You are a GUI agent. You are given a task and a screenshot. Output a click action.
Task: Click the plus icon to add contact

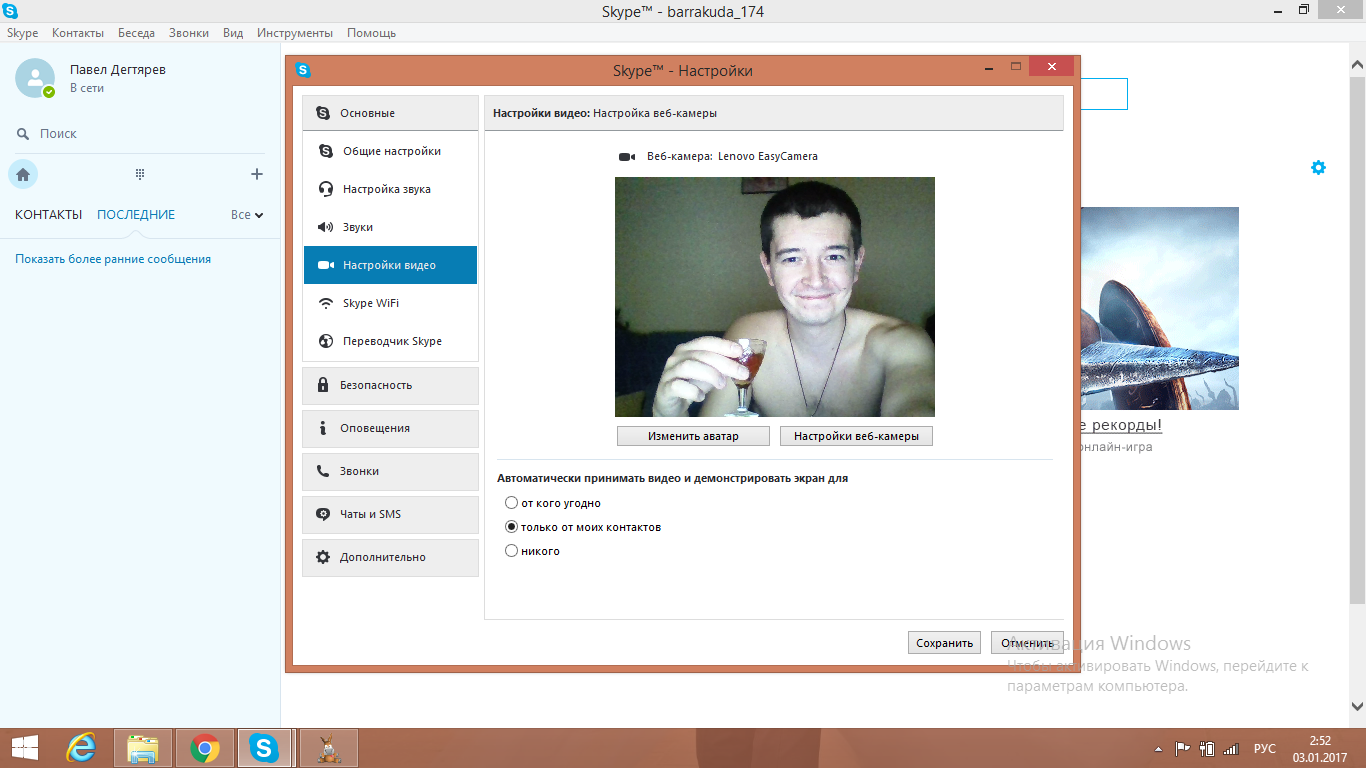[257, 174]
